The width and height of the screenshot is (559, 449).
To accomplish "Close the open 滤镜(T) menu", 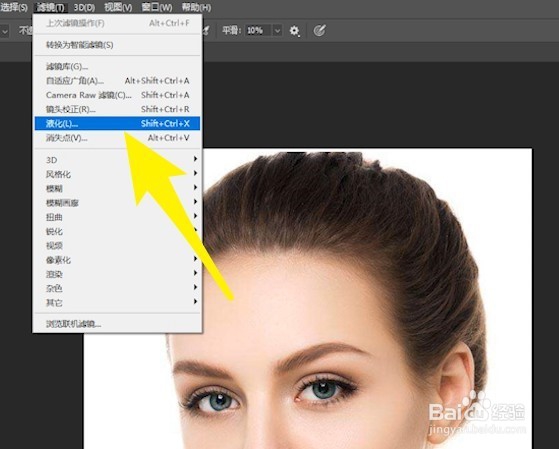I will coord(51,7).
